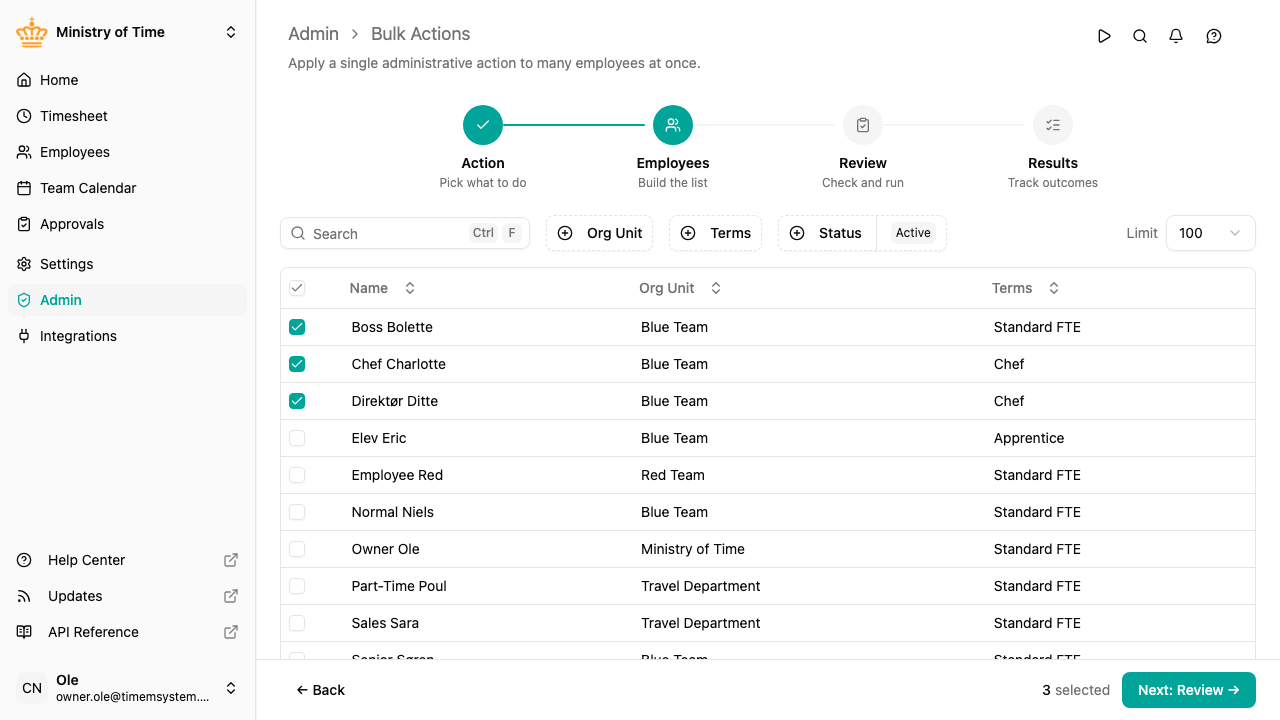Sort by Name column
The image size is (1280, 720).
point(382,288)
